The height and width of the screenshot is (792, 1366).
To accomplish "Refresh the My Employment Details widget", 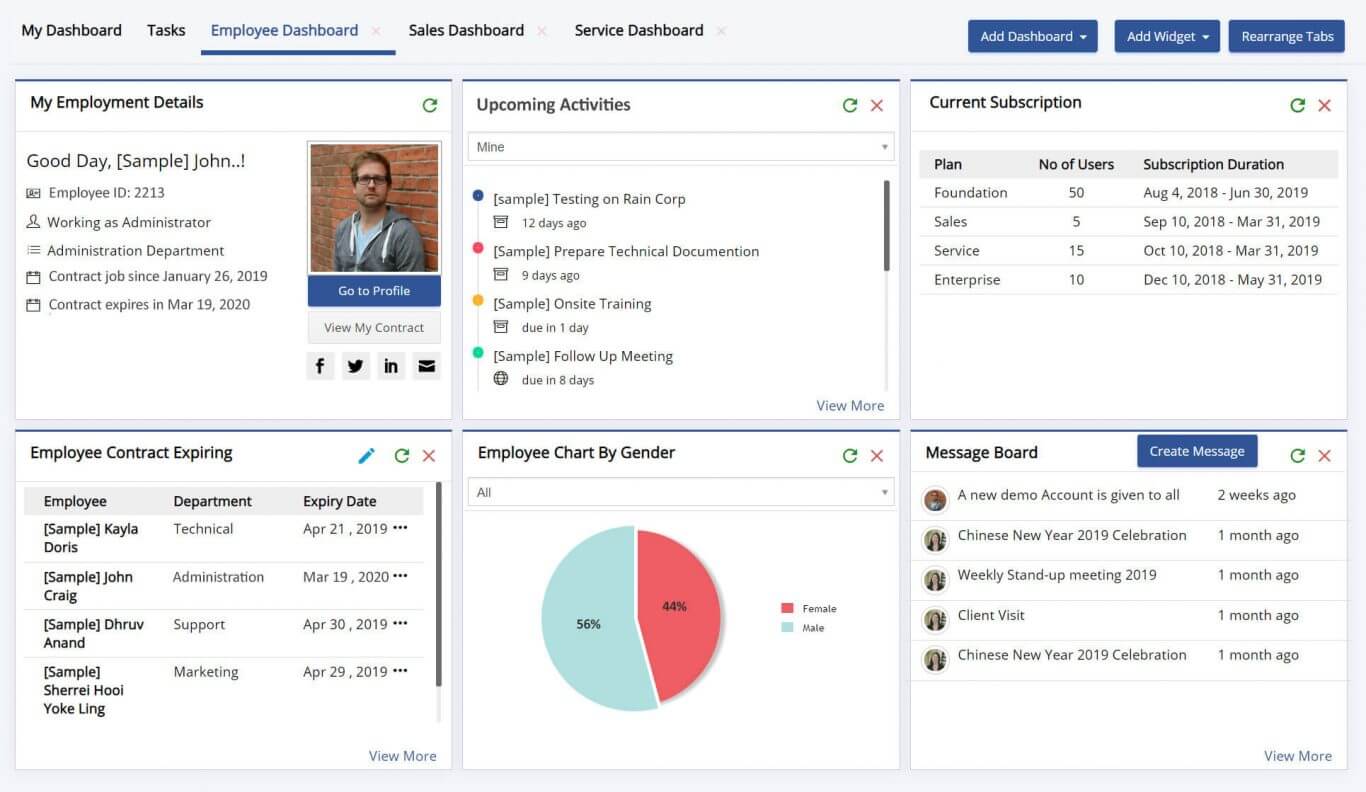I will [x=430, y=105].
